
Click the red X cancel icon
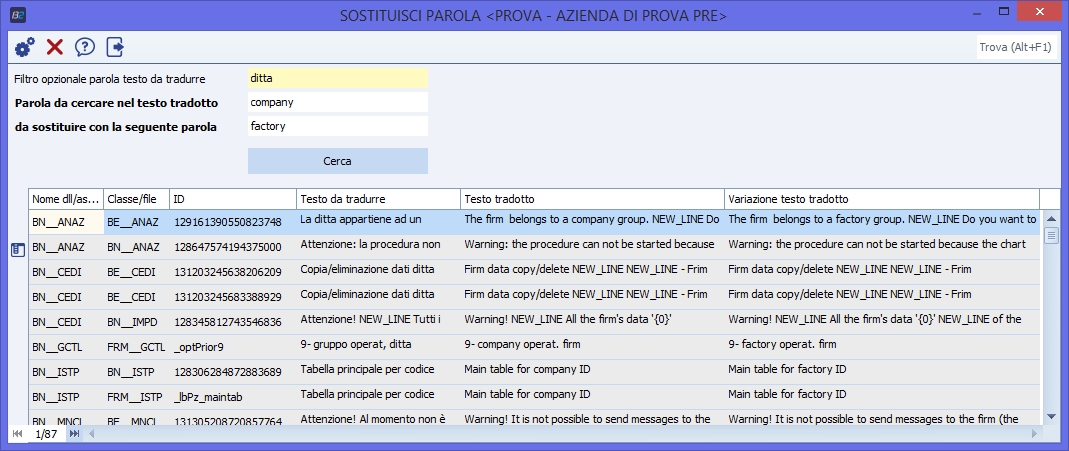pyautogui.click(x=55, y=47)
